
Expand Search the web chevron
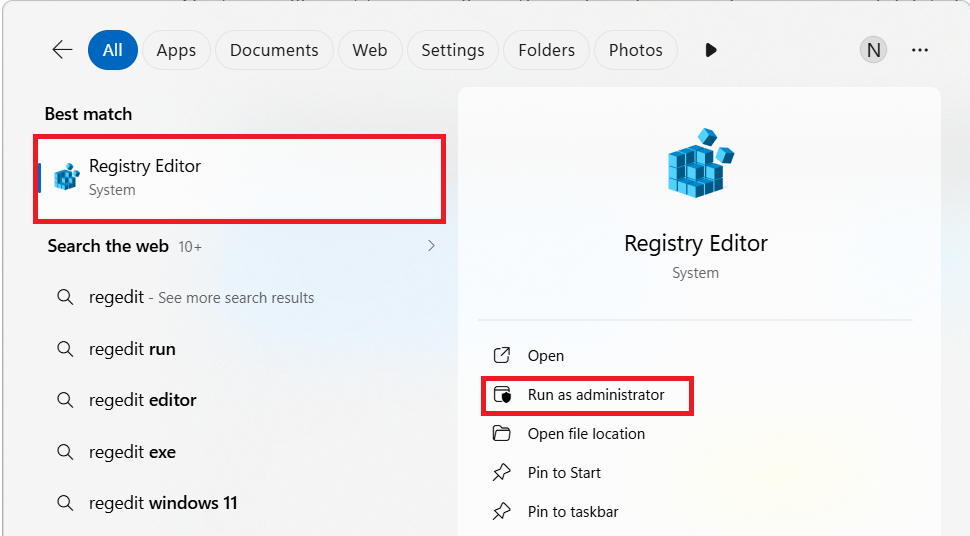431,246
